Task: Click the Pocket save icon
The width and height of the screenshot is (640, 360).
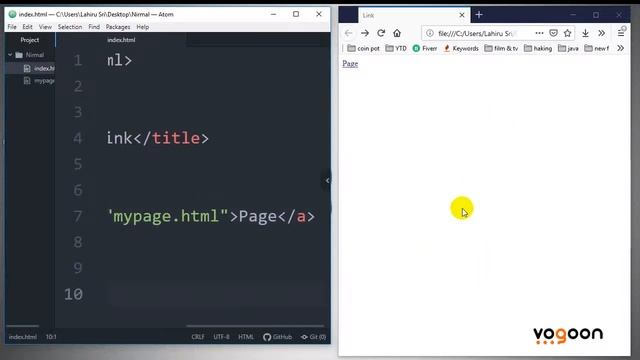Action: pyautogui.click(x=553, y=33)
